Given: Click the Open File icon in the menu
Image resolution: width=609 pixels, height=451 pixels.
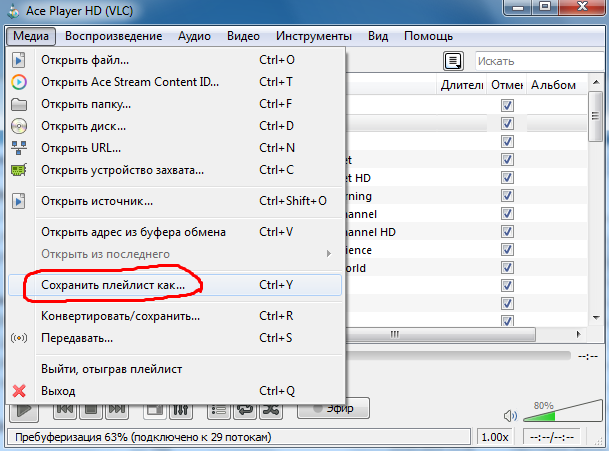Looking at the screenshot, I should click(x=18, y=60).
